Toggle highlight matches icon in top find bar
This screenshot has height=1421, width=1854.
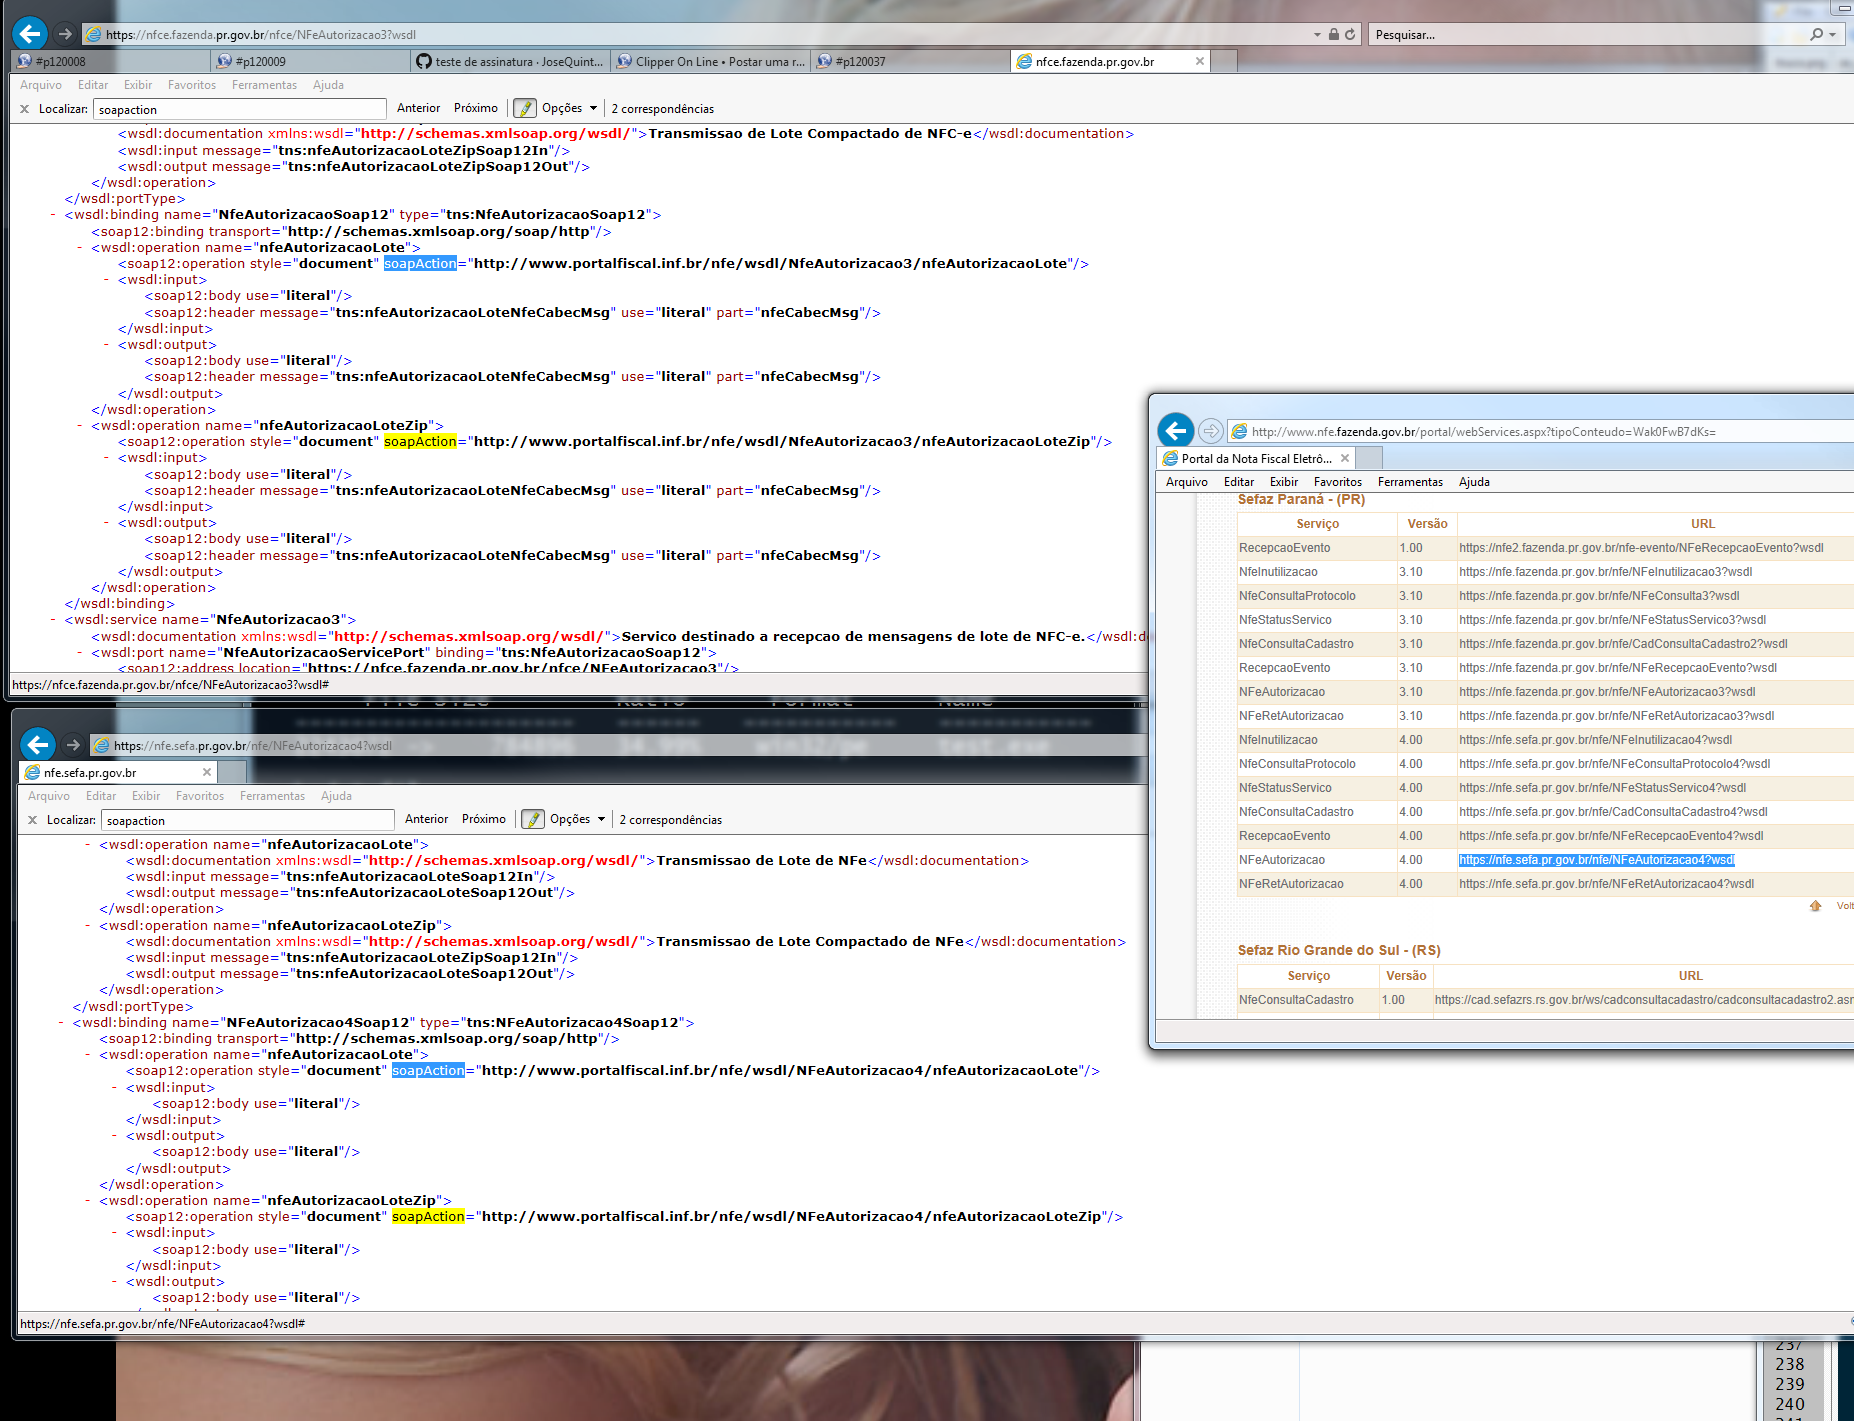pos(525,108)
